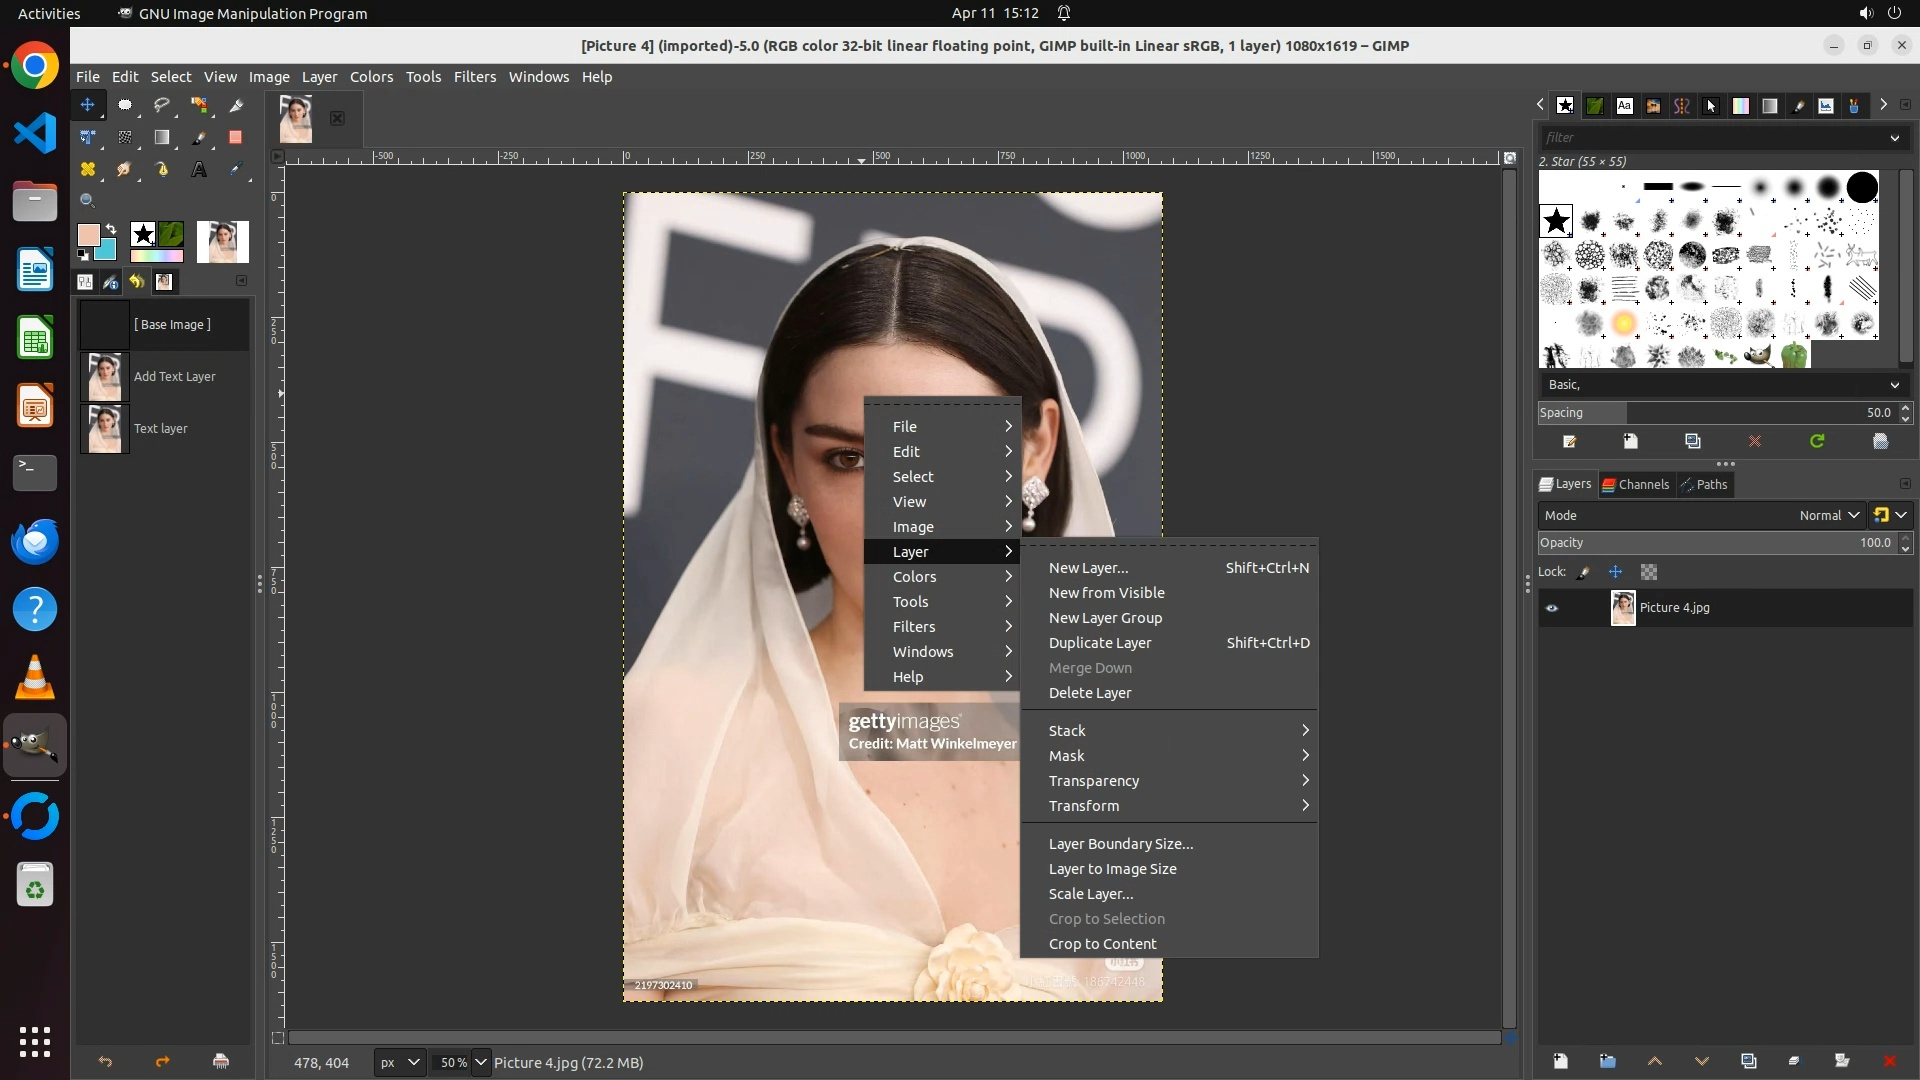This screenshot has height=1080, width=1920.
Task: Activate the Zoom magnifier tool
Action: [x=87, y=201]
